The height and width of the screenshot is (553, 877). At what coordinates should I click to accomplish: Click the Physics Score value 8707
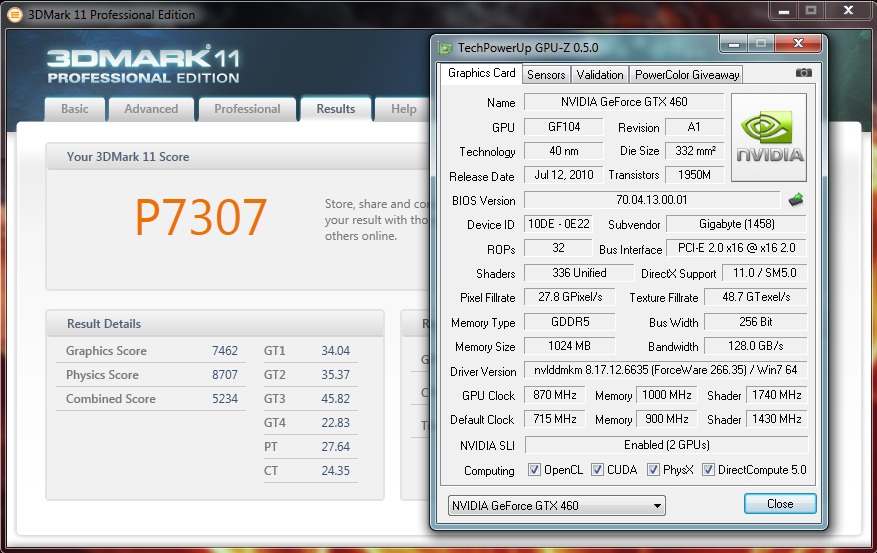(x=225, y=375)
